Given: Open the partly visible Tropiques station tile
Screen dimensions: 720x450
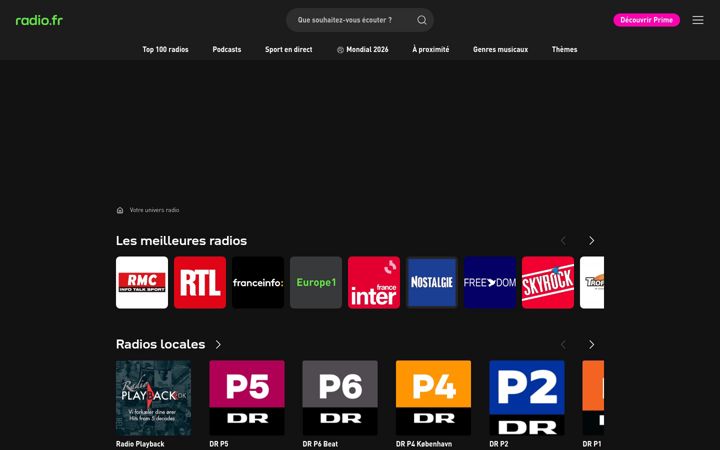Looking at the screenshot, I should tap(592, 282).
